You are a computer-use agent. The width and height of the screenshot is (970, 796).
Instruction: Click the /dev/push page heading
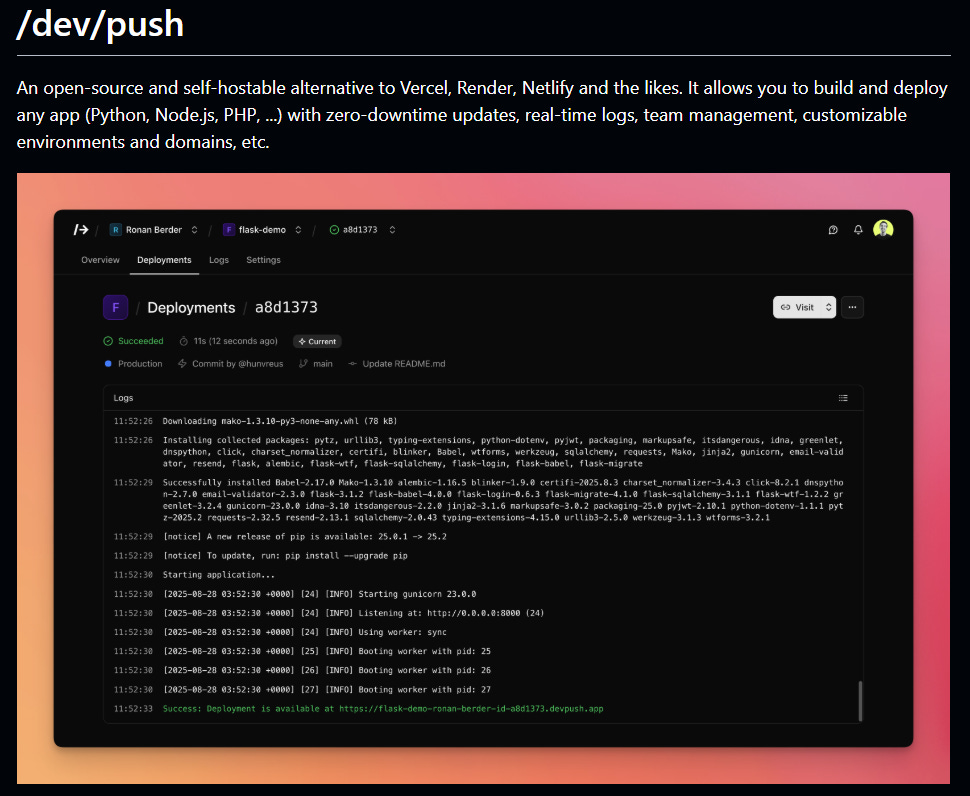[x=100, y=25]
